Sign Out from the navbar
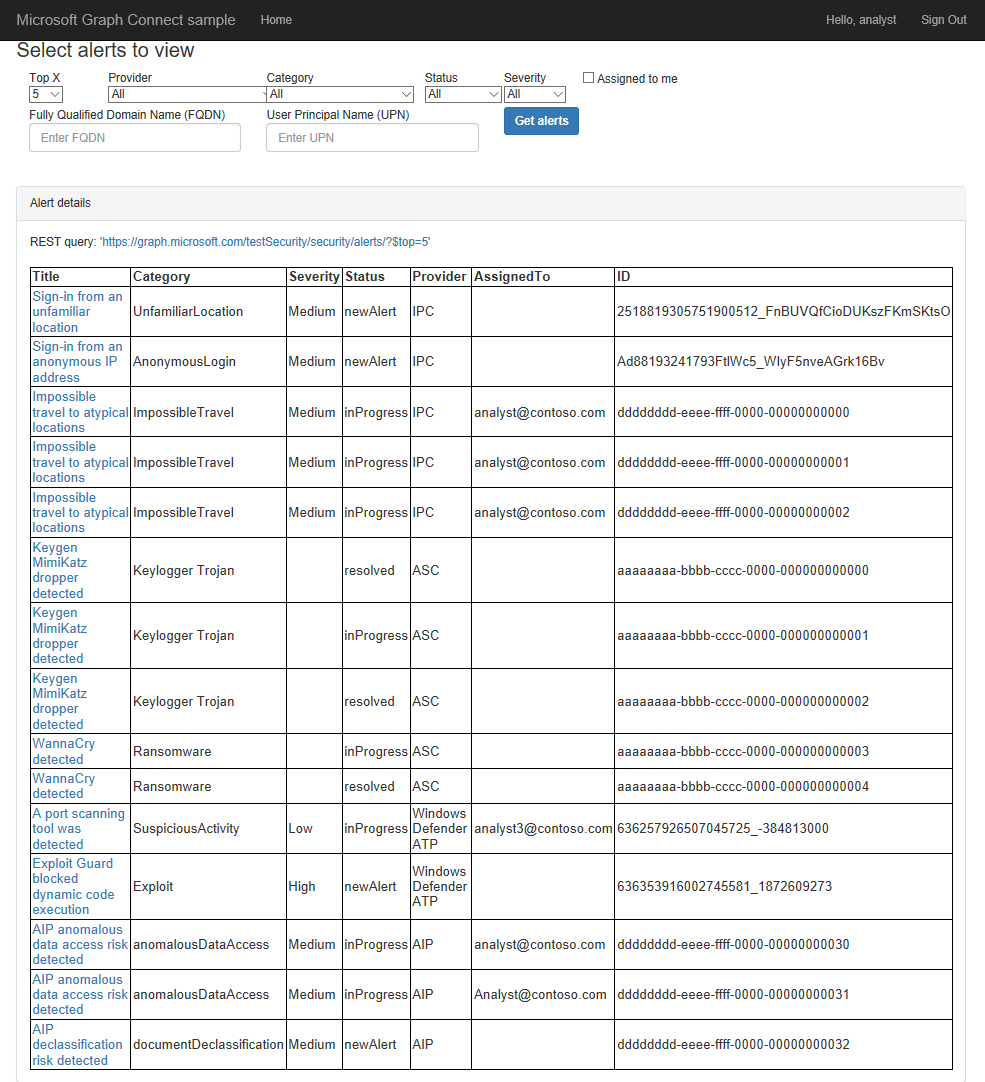Screen dimensions: 985x1082 pyautogui.click(x=944, y=20)
